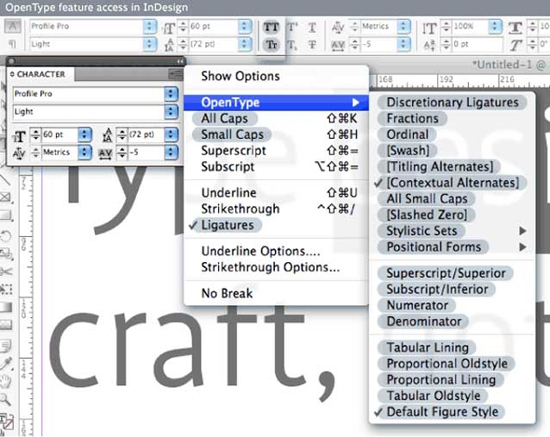Choose No Break from panel menu
The height and width of the screenshot is (437, 550).
click(227, 293)
